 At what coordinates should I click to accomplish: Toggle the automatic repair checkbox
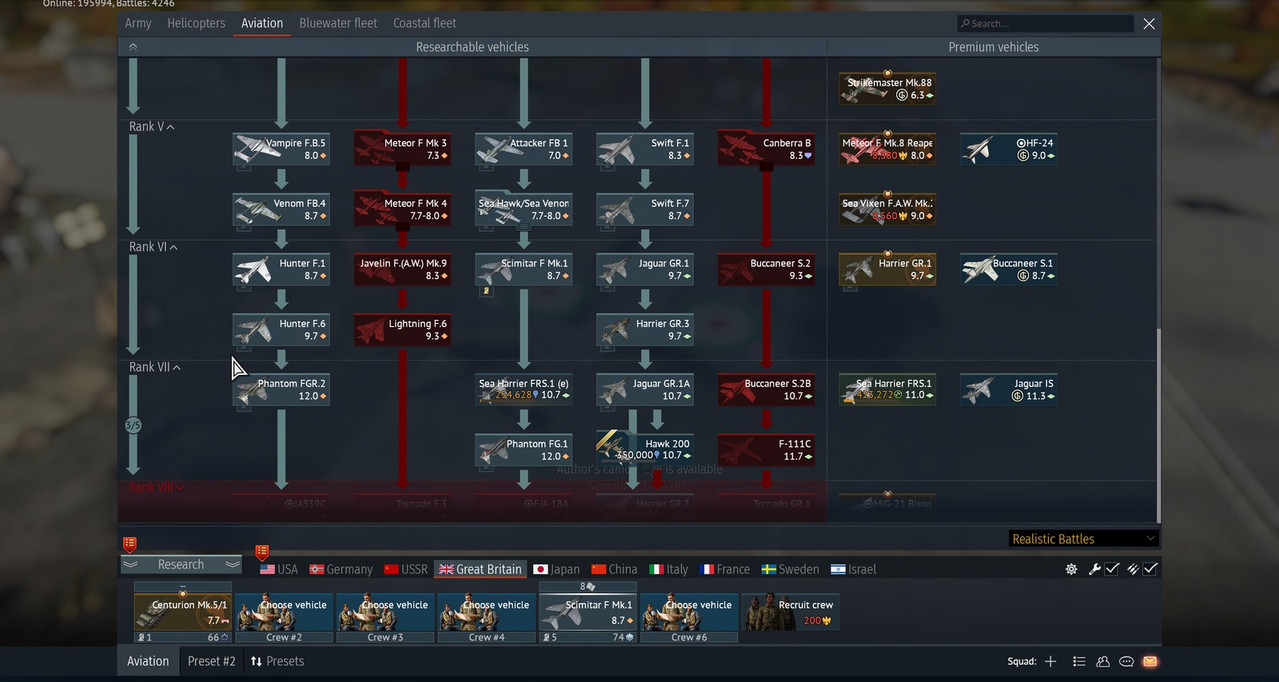click(x=1112, y=569)
